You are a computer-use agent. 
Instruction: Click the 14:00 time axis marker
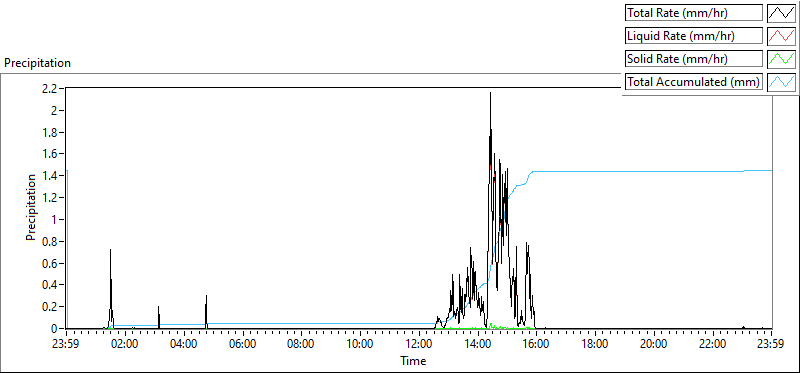coord(478,343)
